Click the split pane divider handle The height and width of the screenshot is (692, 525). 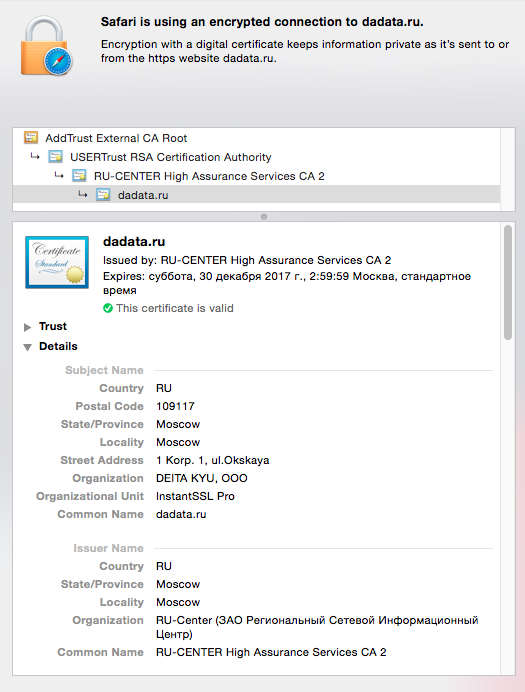point(264,217)
